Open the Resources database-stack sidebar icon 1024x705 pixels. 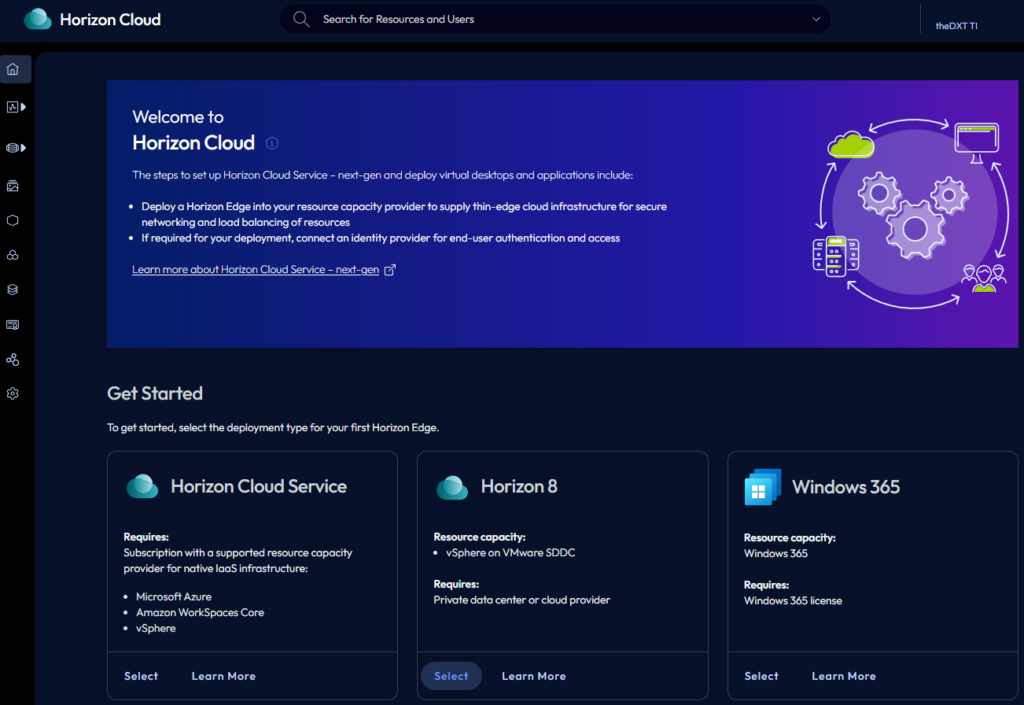[12, 148]
